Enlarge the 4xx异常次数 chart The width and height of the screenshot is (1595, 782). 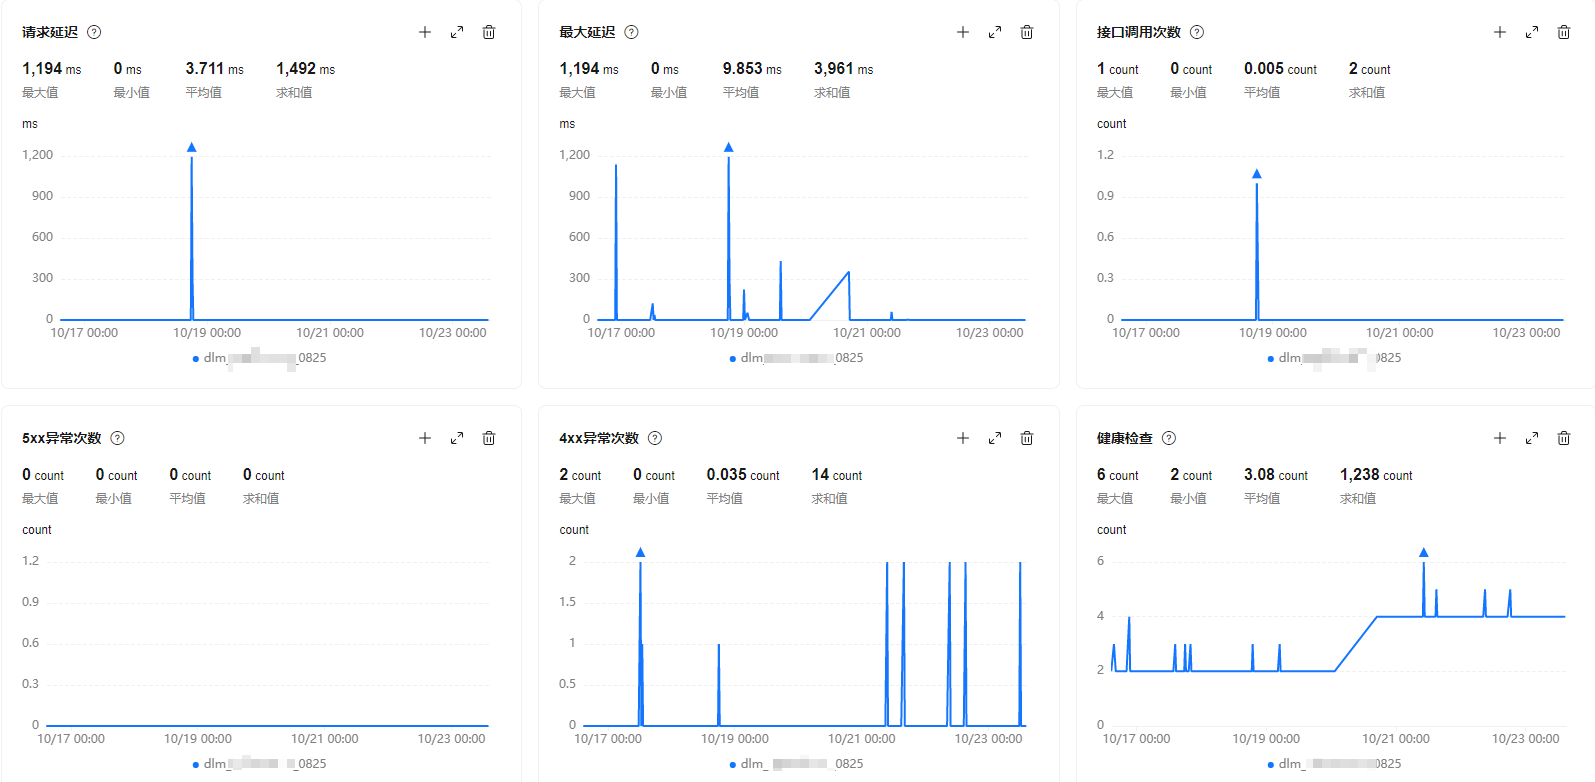995,438
